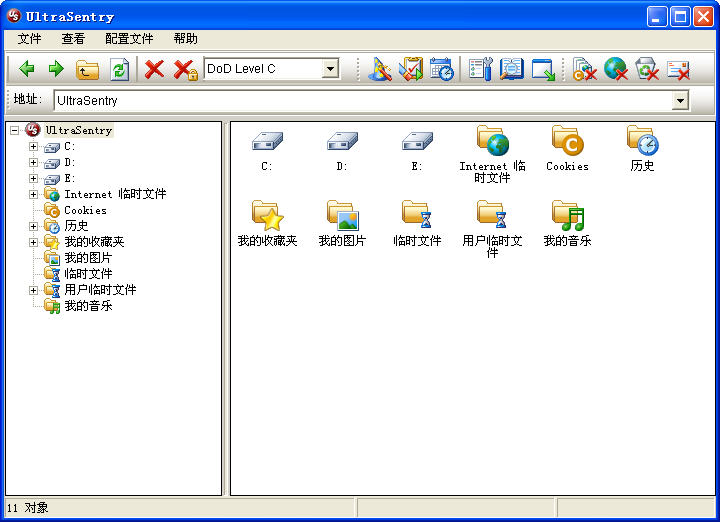The width and height of the screenshot is (720, 522).
Task: Open the 查看 menu
Action: point(73,39)
